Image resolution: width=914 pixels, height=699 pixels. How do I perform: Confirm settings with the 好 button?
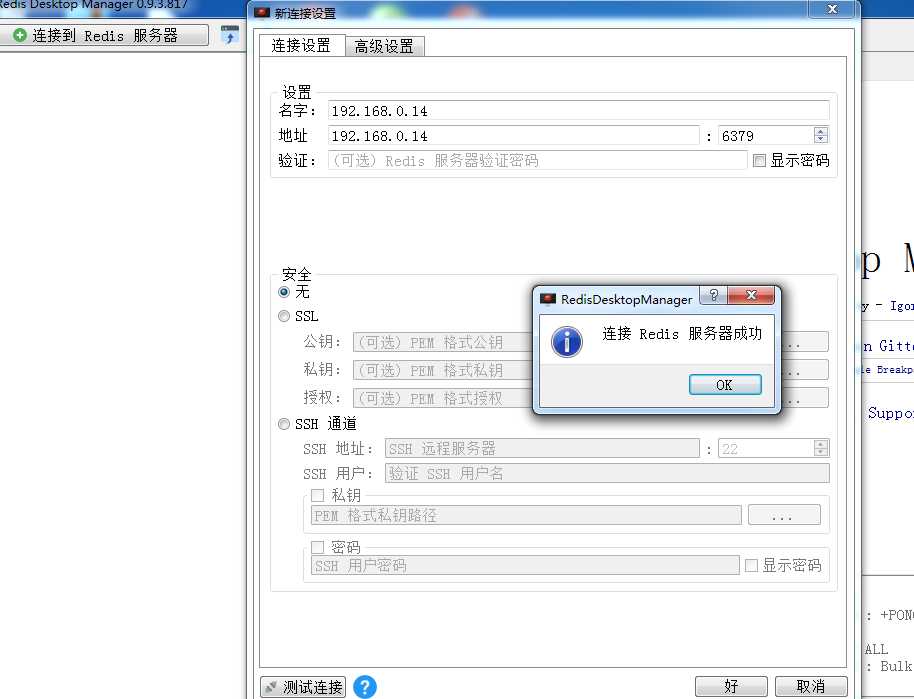click(731, 687)
